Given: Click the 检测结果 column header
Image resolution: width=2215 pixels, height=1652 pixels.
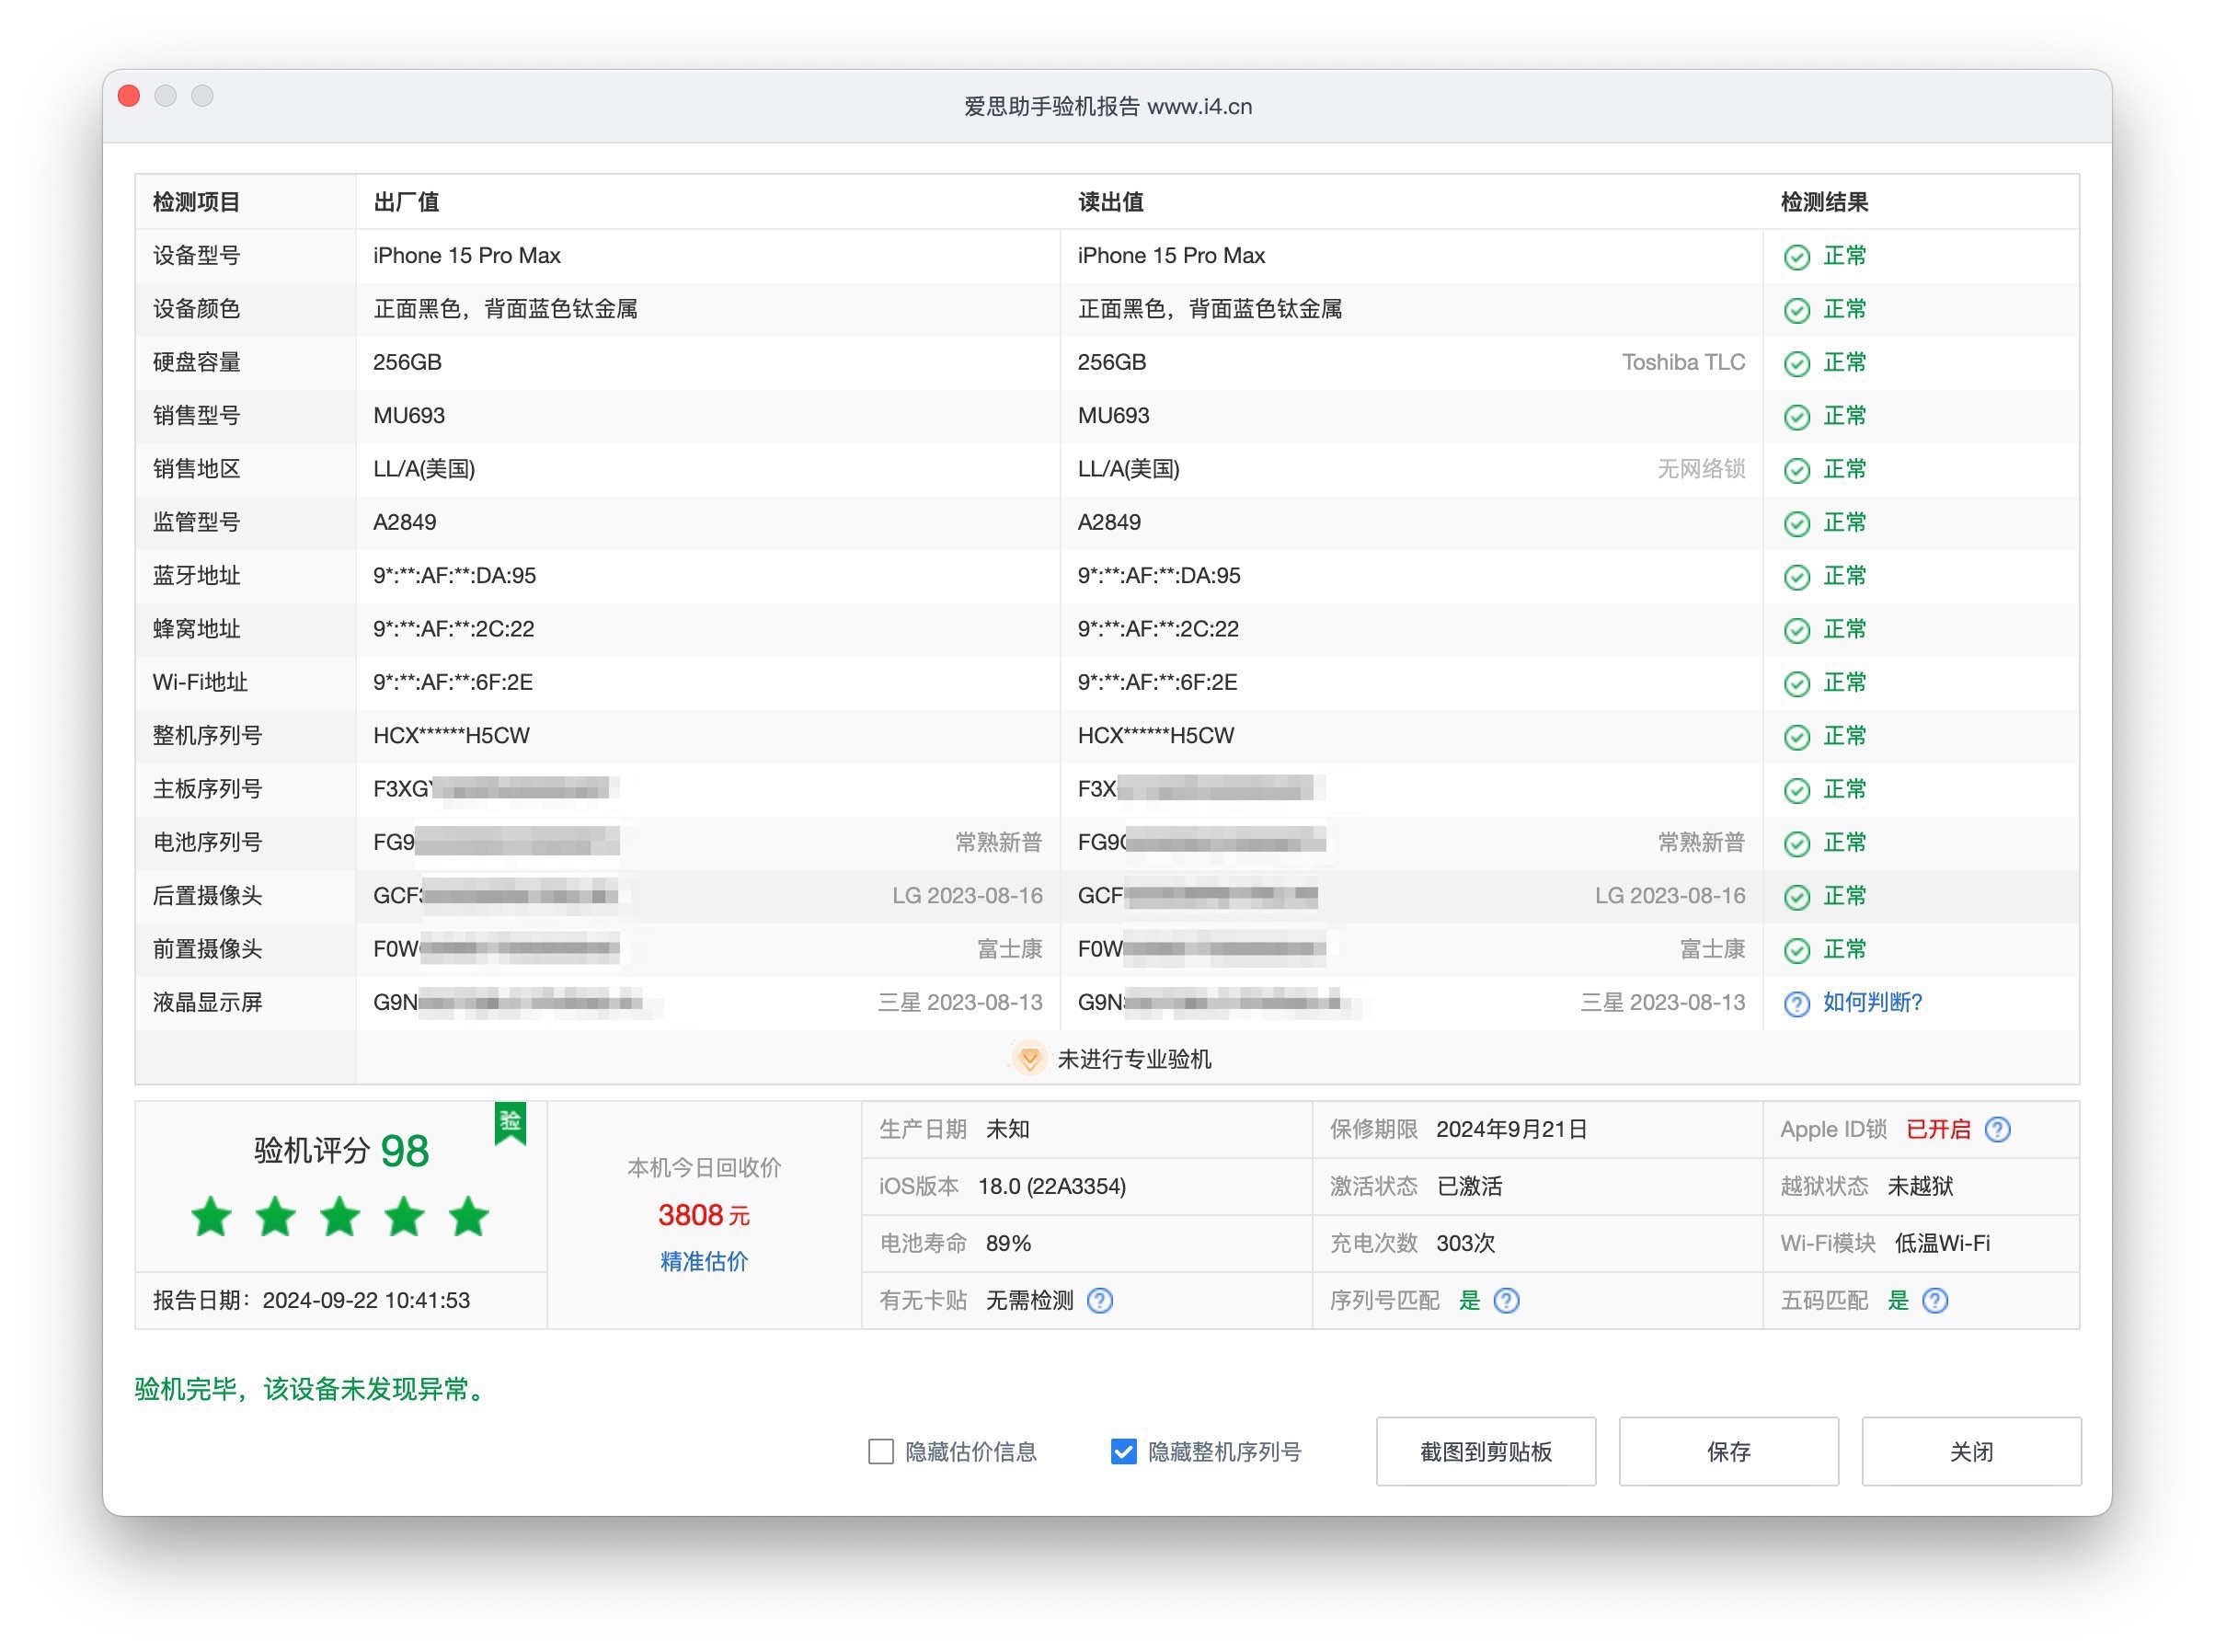Looking at the screenshot, I should pyautogui.click(x=1824, y=202).
